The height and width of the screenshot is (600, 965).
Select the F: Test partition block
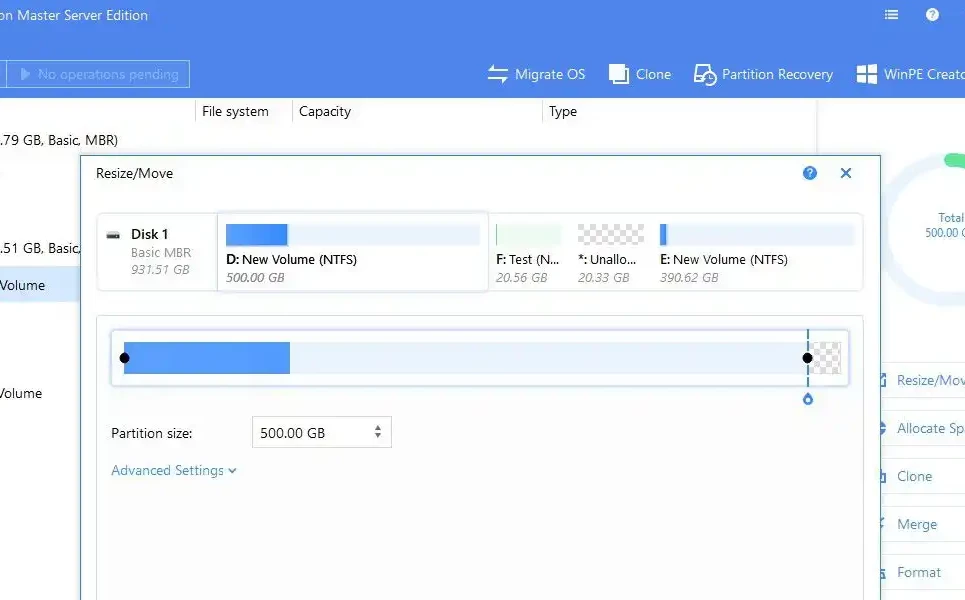pos(528,253)
